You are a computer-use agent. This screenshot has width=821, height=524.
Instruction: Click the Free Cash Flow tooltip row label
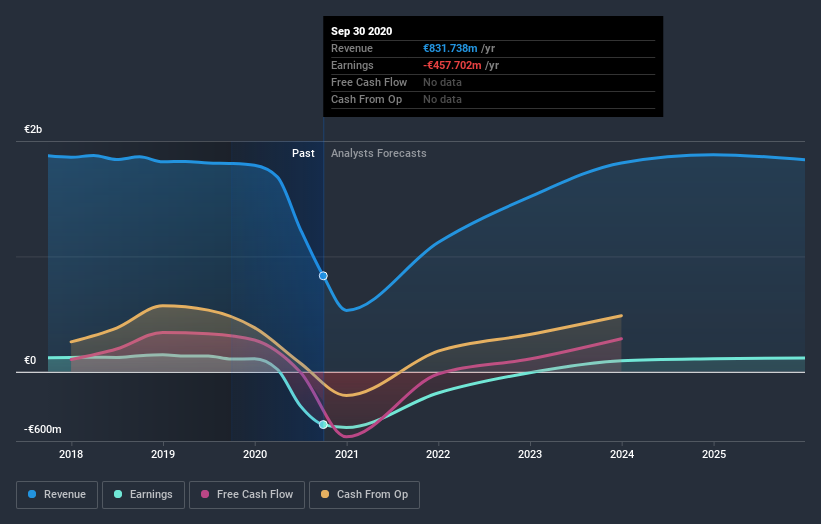click(x=369, y=82)
